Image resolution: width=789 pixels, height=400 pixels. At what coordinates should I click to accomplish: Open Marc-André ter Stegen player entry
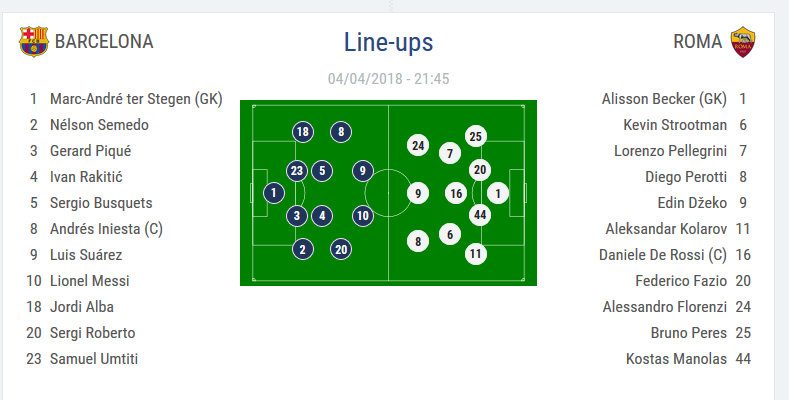click(x=136, y=99)
